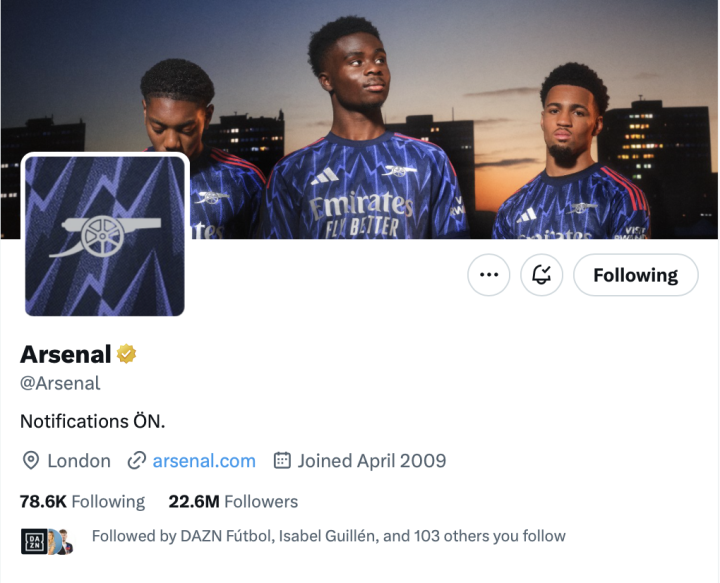720x583 pixels.
Task: Toggle the notification bell for Arsenal
Action: pyautogui.click(x=542, y=275)
